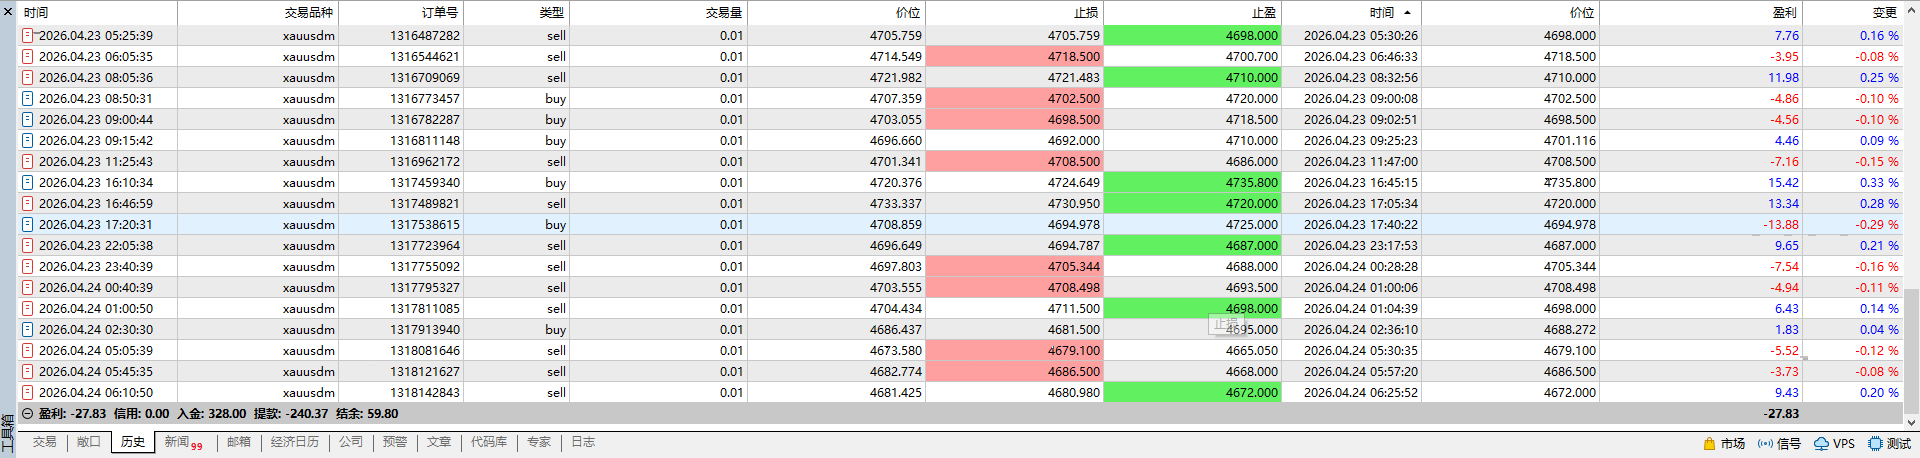
Task: Click the profit value 15.42
Action: point(1783,183)
